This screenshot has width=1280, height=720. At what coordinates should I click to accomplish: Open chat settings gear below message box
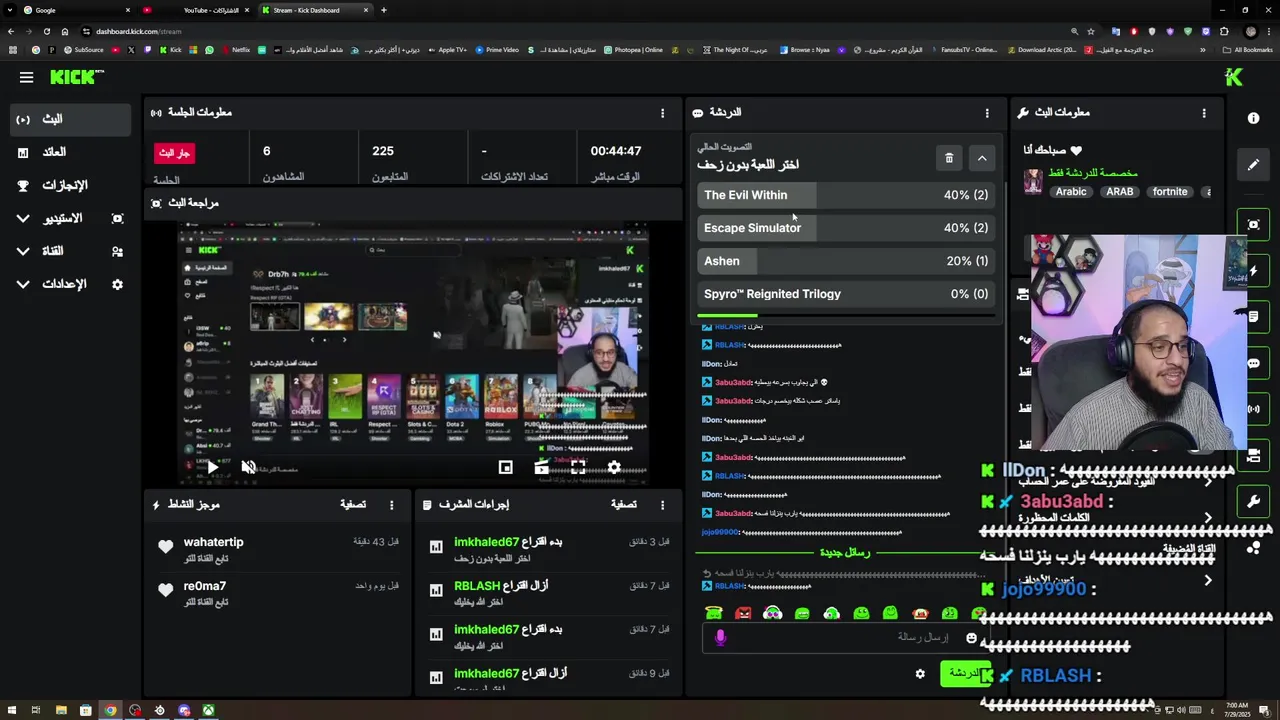tap(920, 674)
